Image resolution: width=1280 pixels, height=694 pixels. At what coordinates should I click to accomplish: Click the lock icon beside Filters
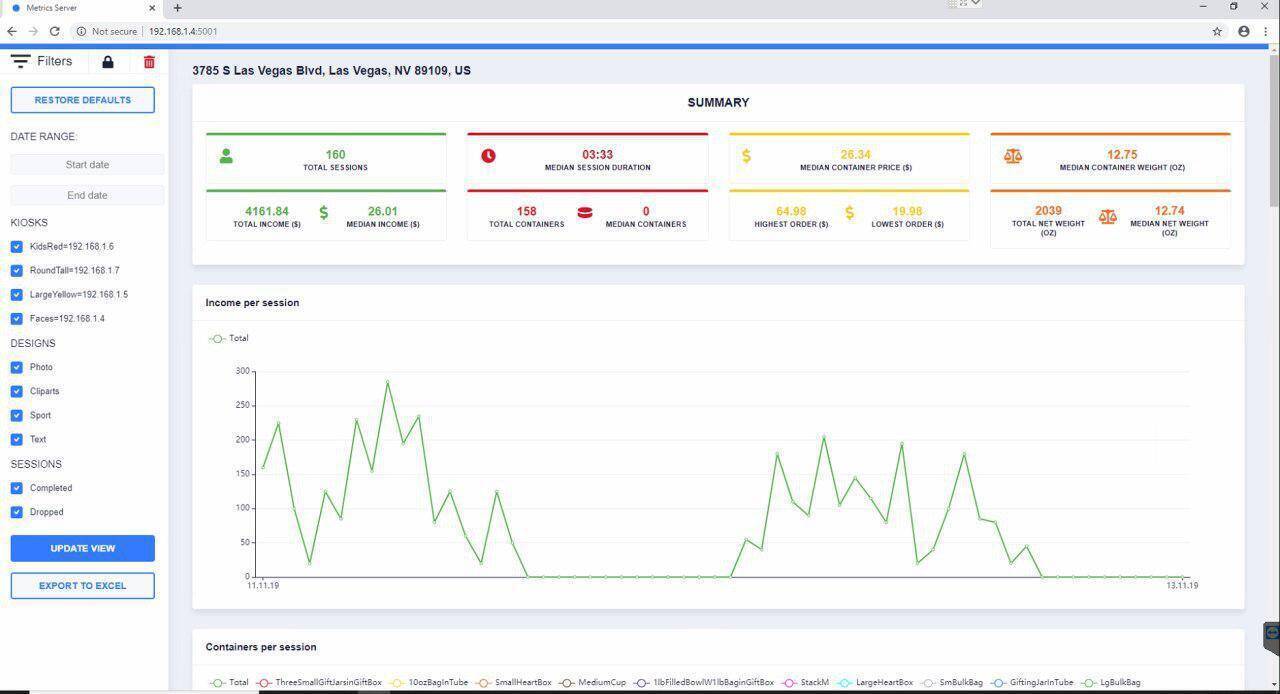click(108, 62)
